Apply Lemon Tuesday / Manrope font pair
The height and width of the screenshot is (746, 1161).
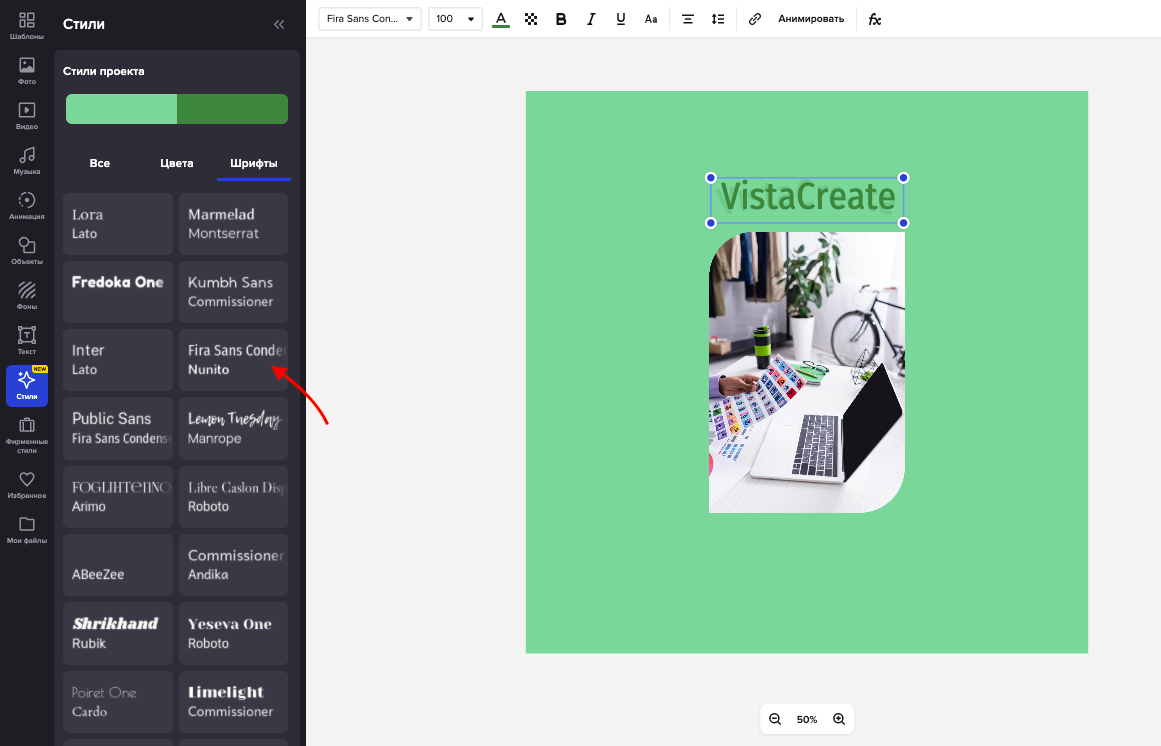[233, 429]
